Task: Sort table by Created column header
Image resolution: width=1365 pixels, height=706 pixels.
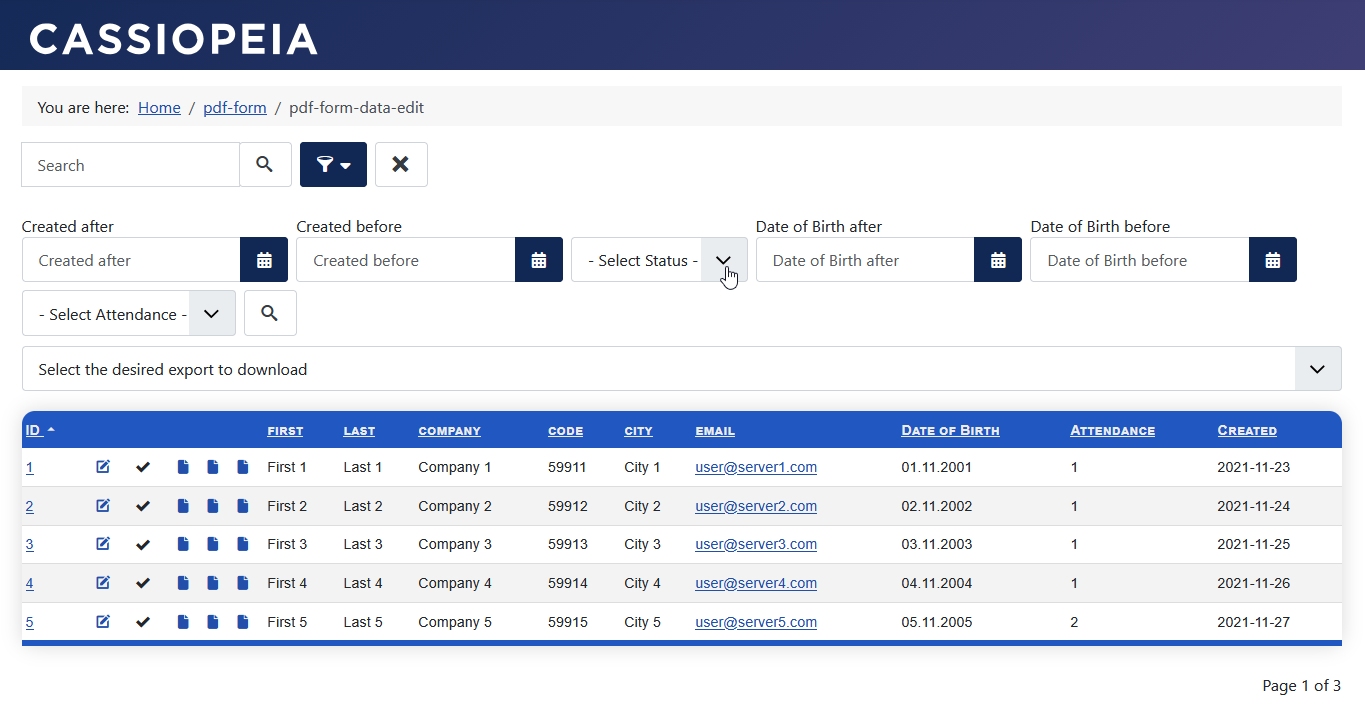Action: (x=1247, y=431)
